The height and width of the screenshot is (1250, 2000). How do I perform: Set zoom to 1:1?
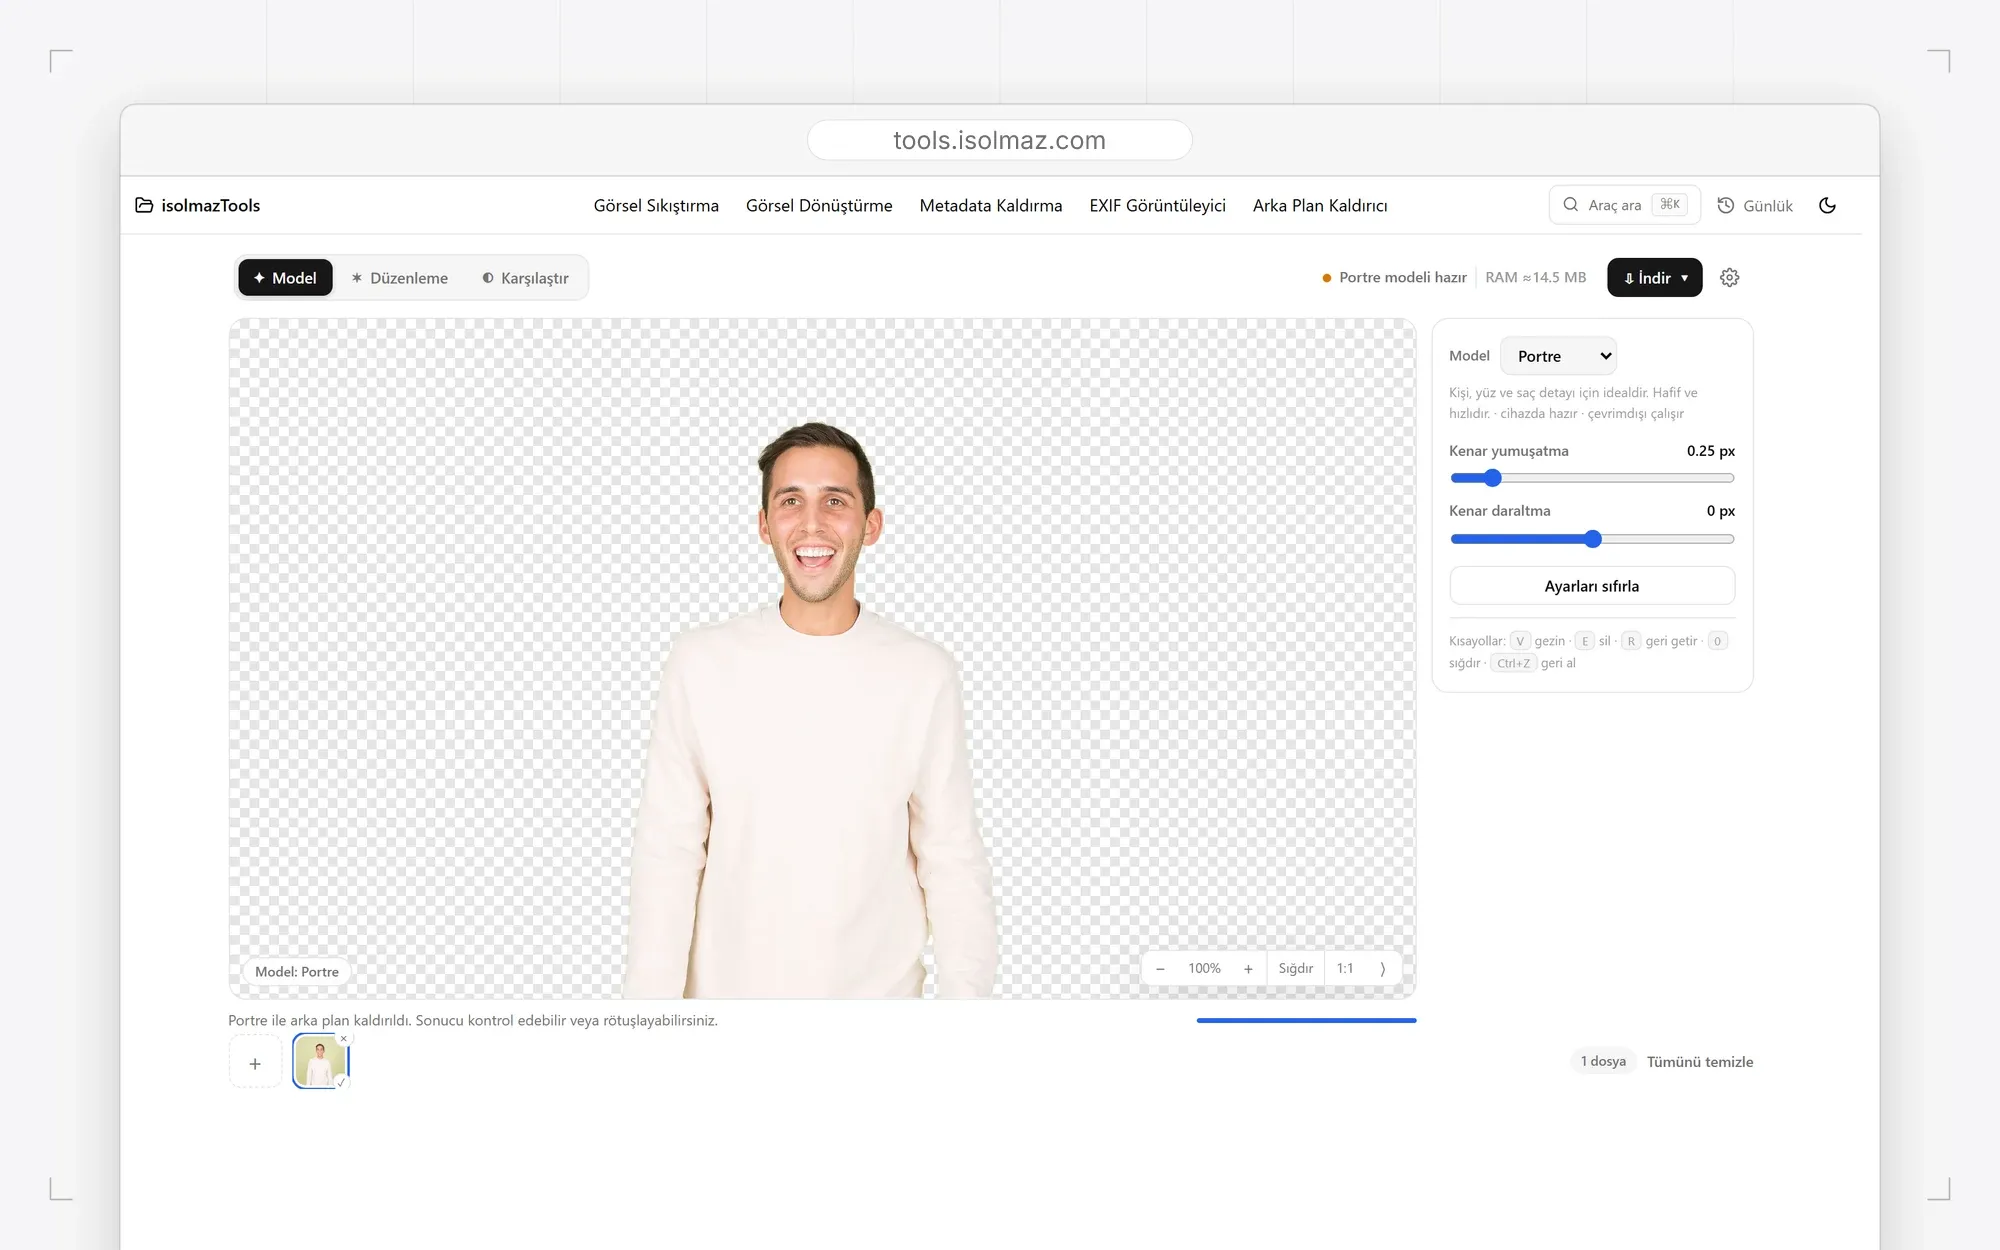tap(1345, 969)
